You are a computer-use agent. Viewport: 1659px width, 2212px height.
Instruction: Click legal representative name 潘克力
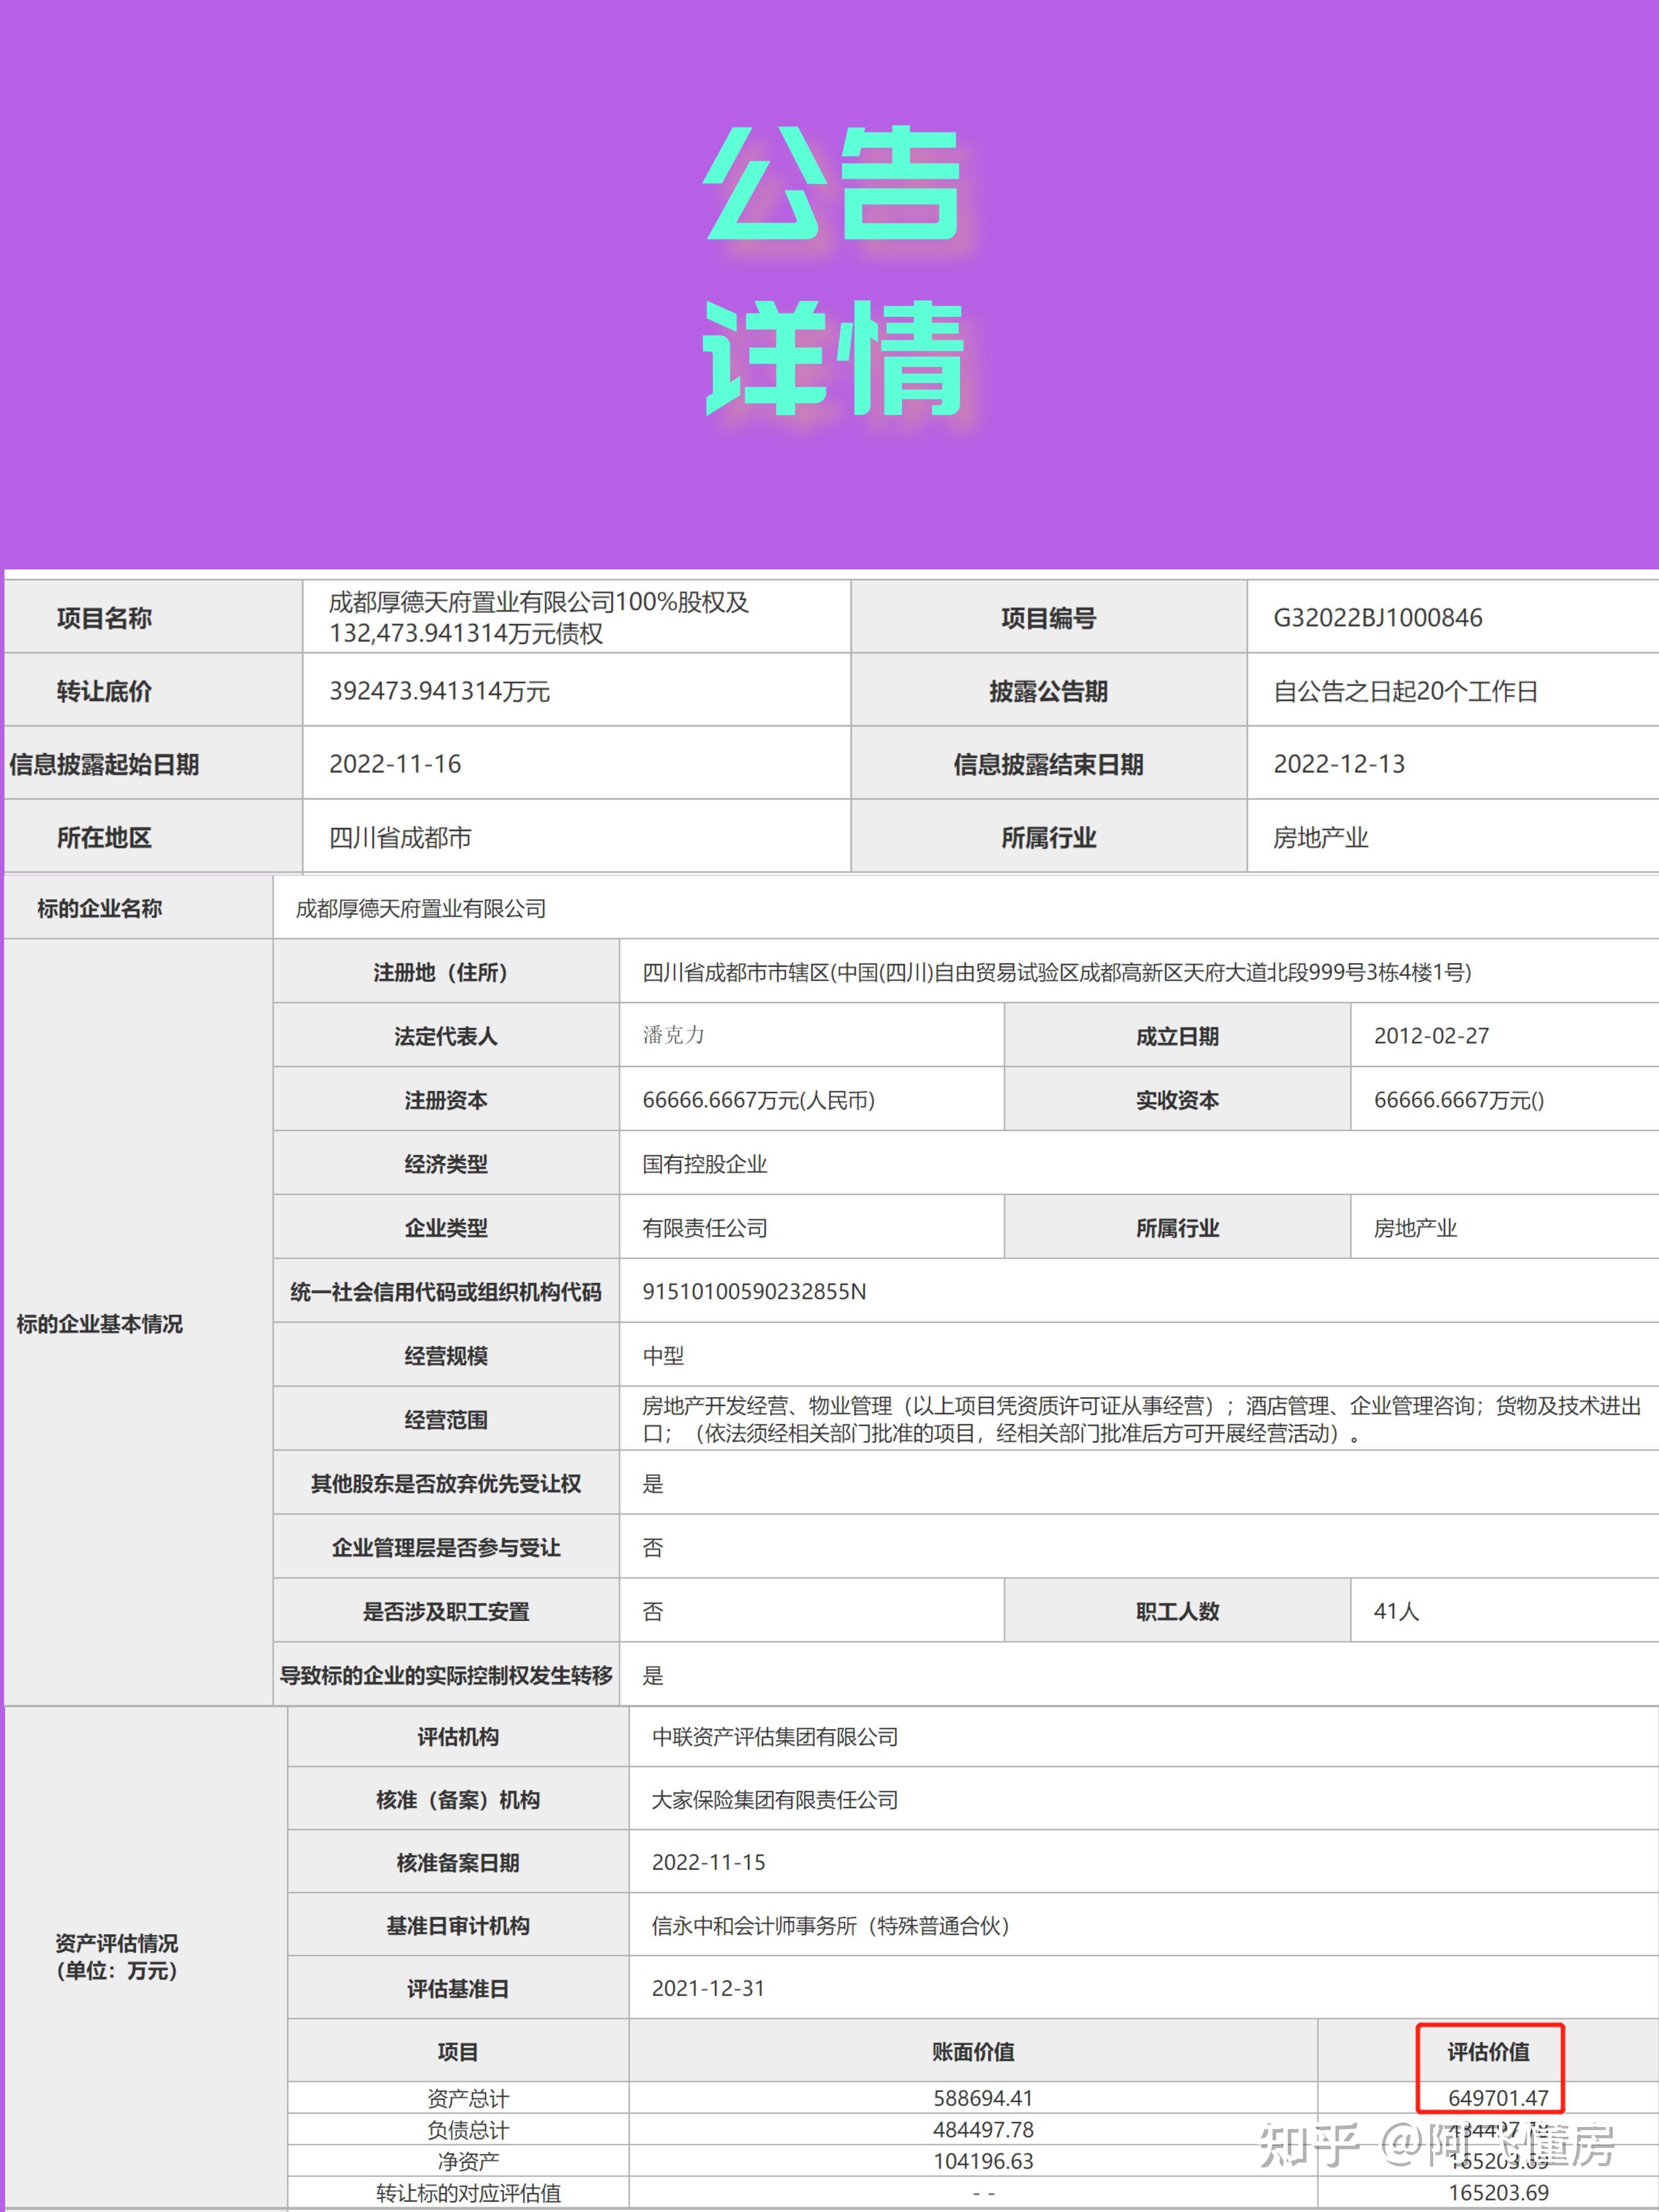(x=673, y=1035)
